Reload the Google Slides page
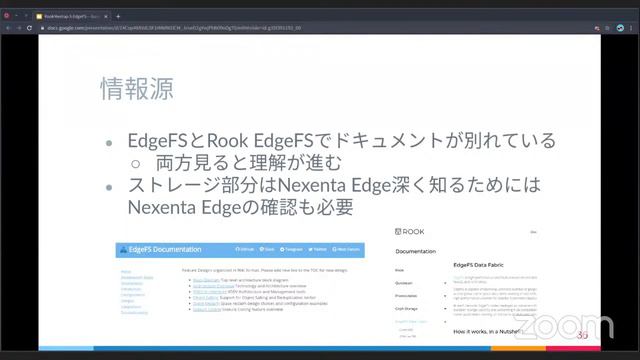The height and width of the screenshot is (360, 640). click(29, 28)
